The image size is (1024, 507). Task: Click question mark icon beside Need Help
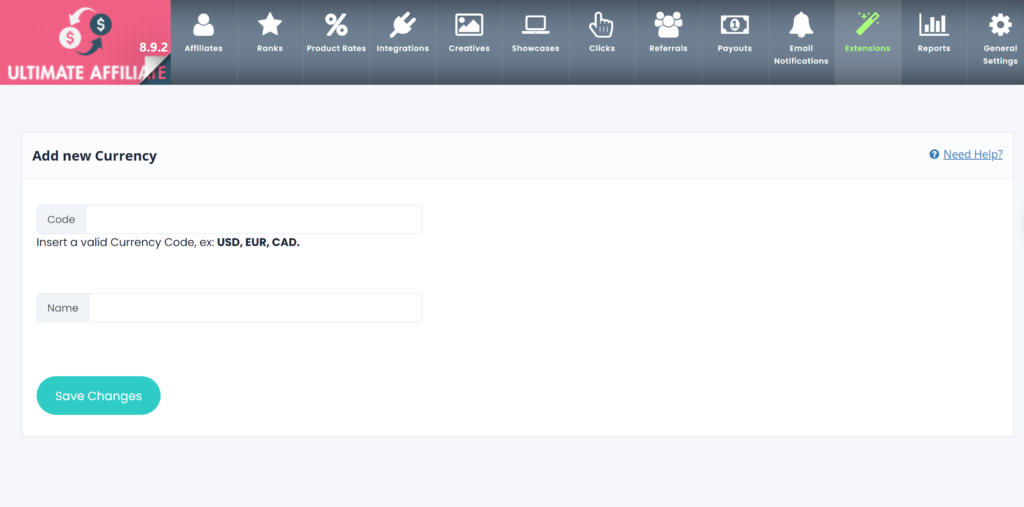pyautogui.click(x=934, y=155)
